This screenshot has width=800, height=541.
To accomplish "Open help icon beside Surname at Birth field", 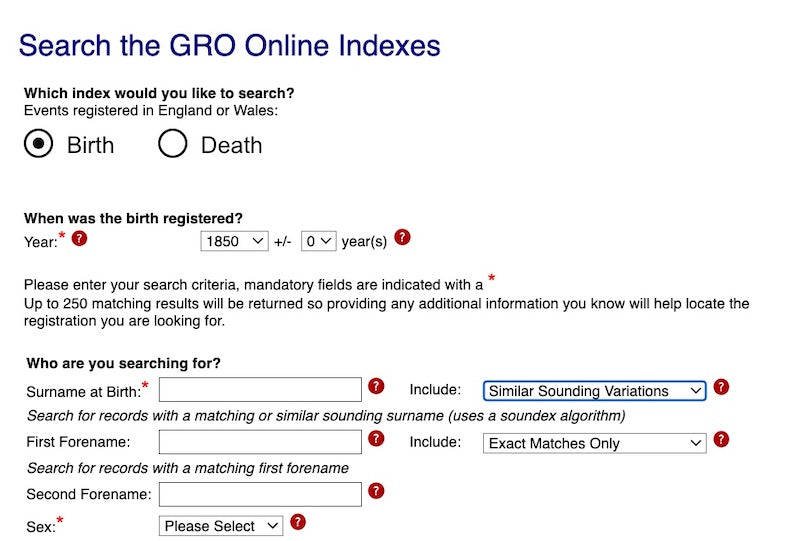I will pyautogui.click(x=376, y=386).
